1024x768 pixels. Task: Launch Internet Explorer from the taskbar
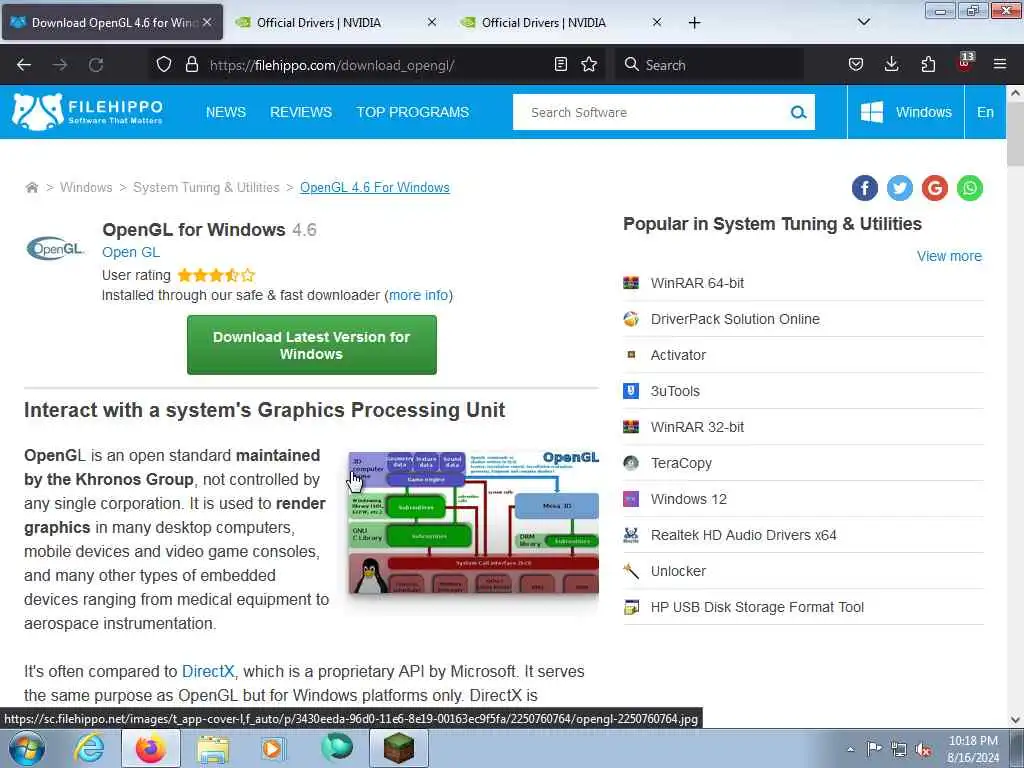pyautogui.click(x=89, y=748)
